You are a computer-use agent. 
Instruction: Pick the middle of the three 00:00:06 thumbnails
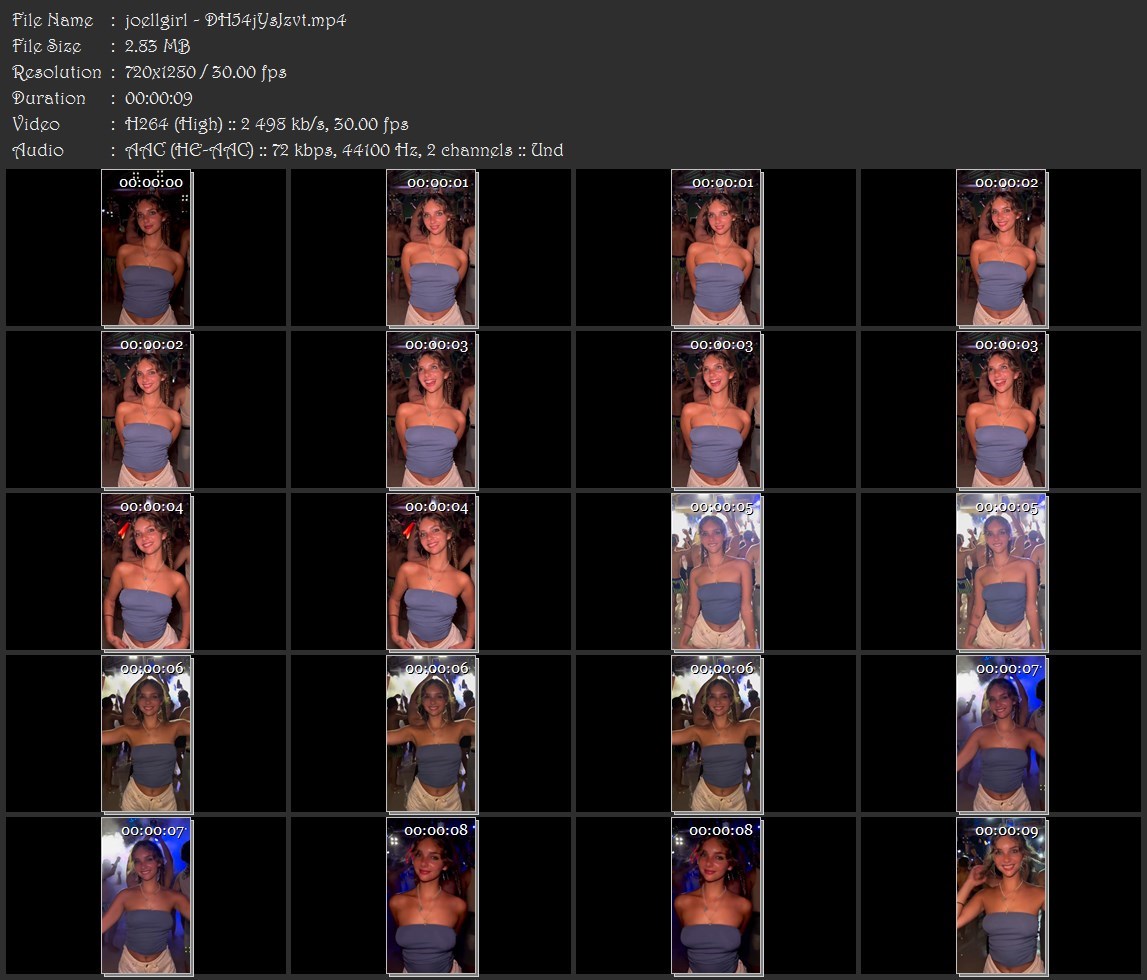click(x=432, y=734)
